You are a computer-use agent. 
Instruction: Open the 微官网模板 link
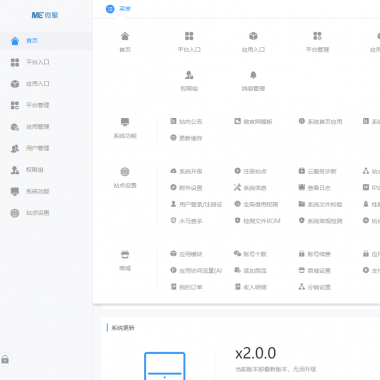pos(253,121)
